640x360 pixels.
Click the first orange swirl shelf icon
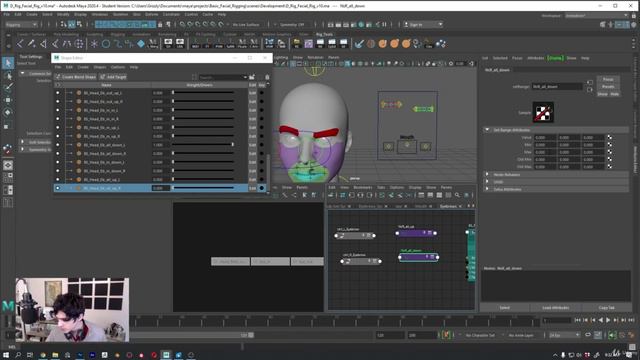[x=382, y=44]
